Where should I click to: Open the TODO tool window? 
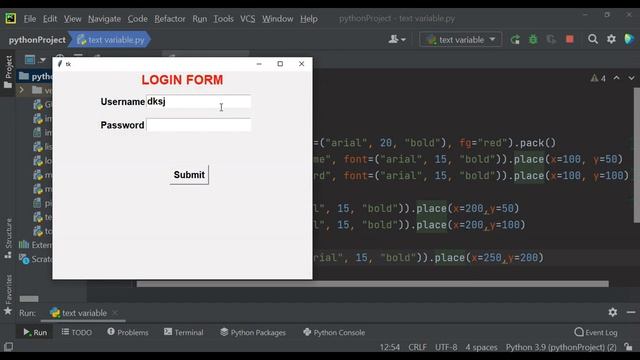(77, 332)
